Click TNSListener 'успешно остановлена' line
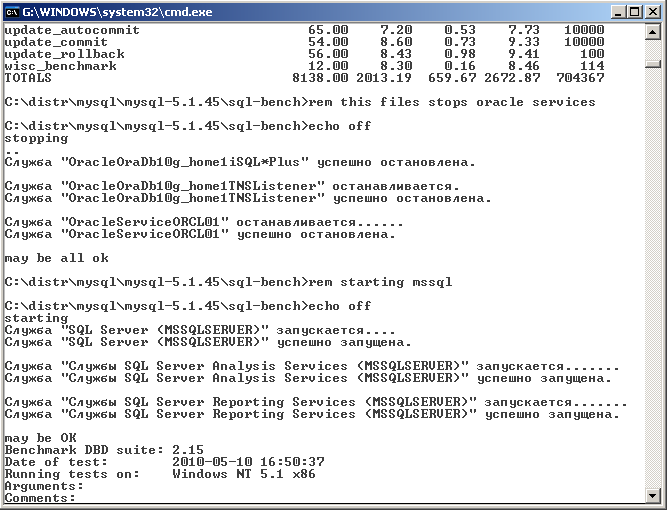Screen dimensions: 667x510 (x=248, y=198)
